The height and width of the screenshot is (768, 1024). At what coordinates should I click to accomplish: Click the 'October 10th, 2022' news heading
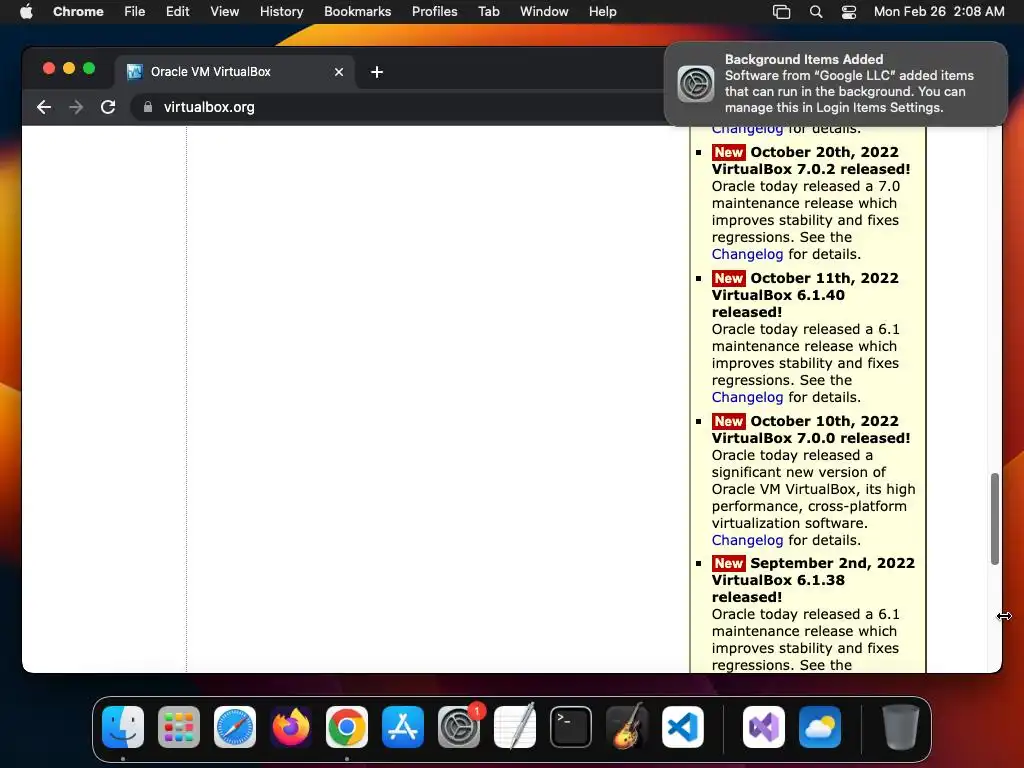824,421
